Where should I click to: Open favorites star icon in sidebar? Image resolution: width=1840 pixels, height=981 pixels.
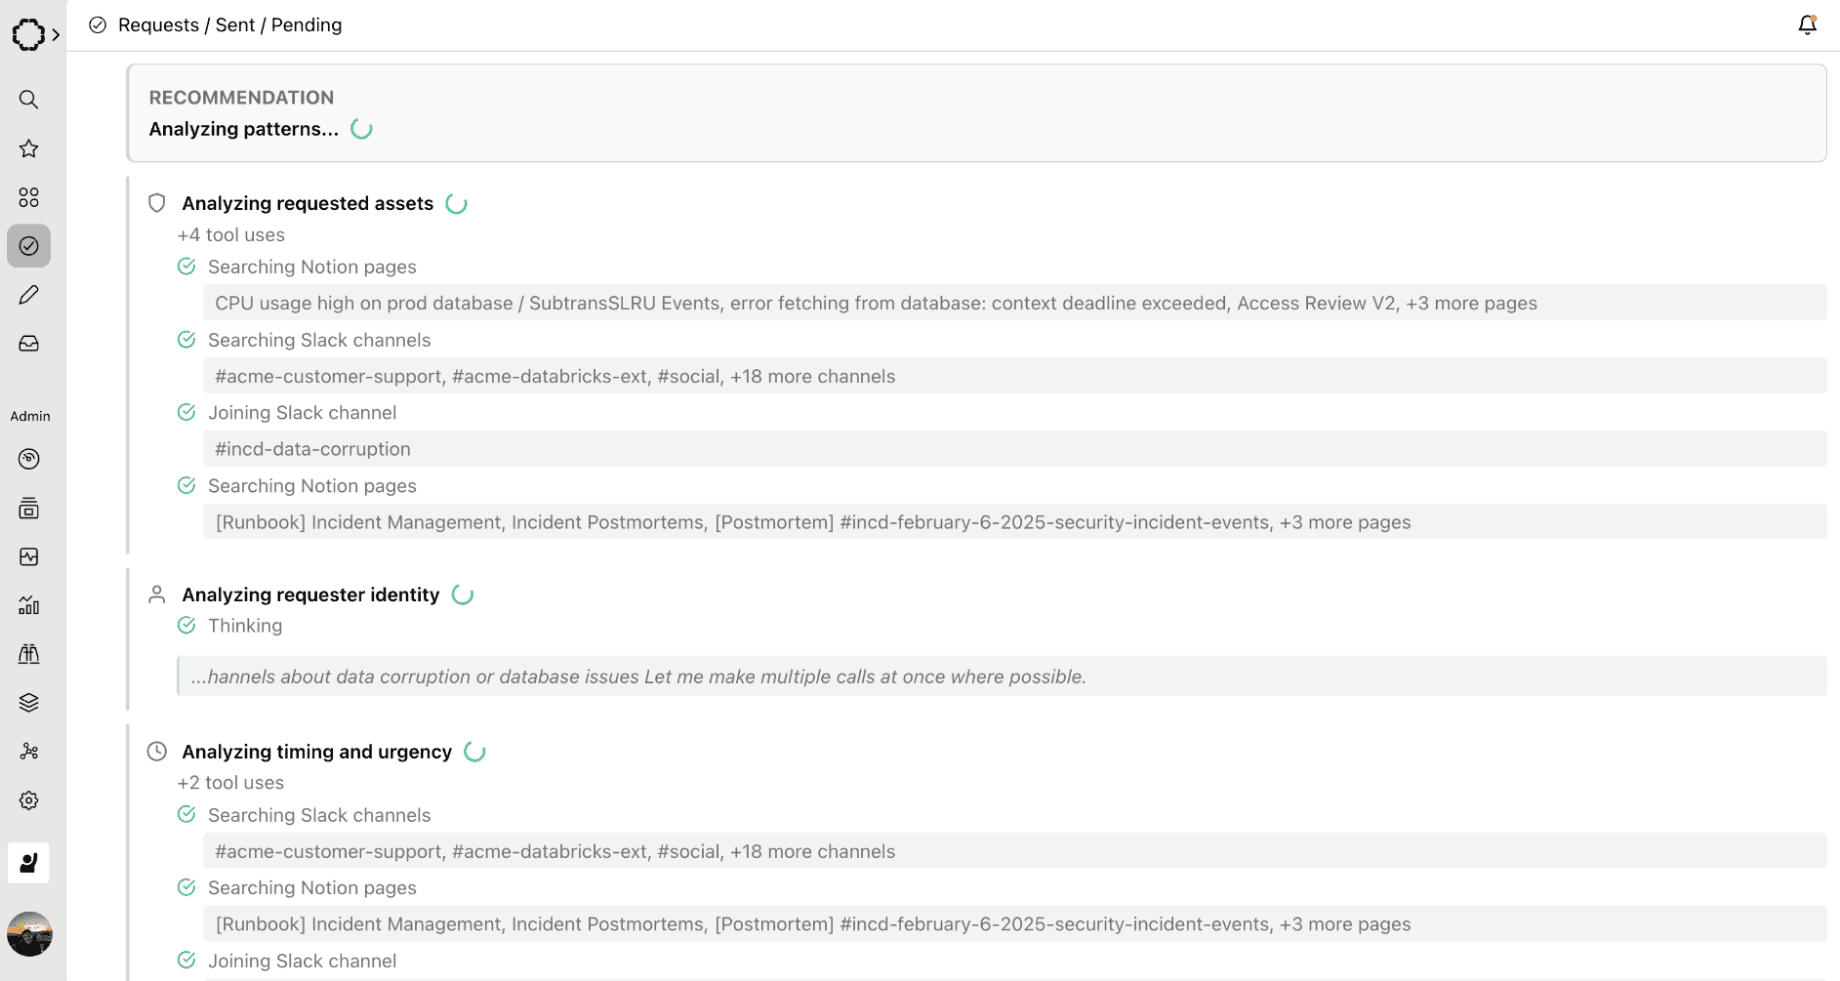[x=29, y=148]
